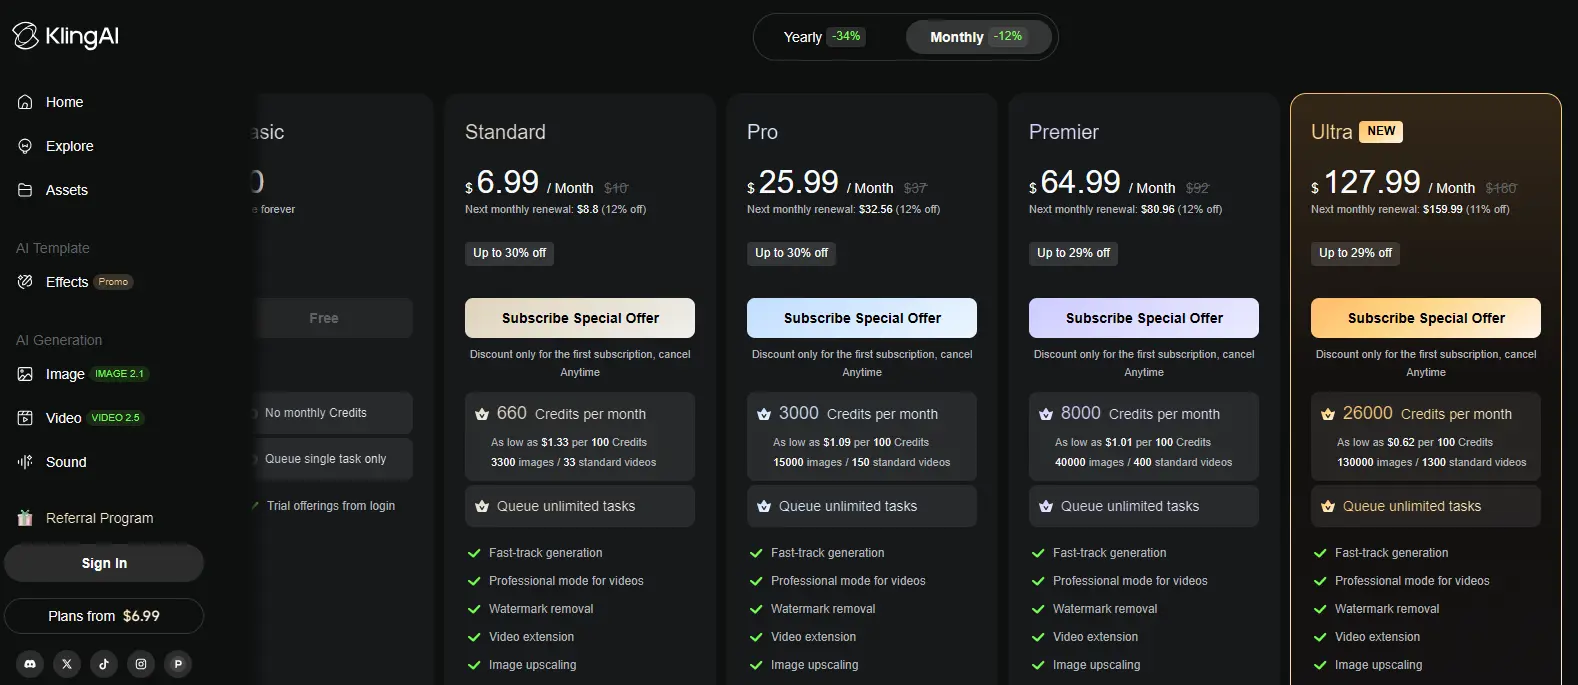This screenshot has height=685, width=1578.
Task: Open the Video generation section
Action: pyautogui.click(x=63, y=418)
